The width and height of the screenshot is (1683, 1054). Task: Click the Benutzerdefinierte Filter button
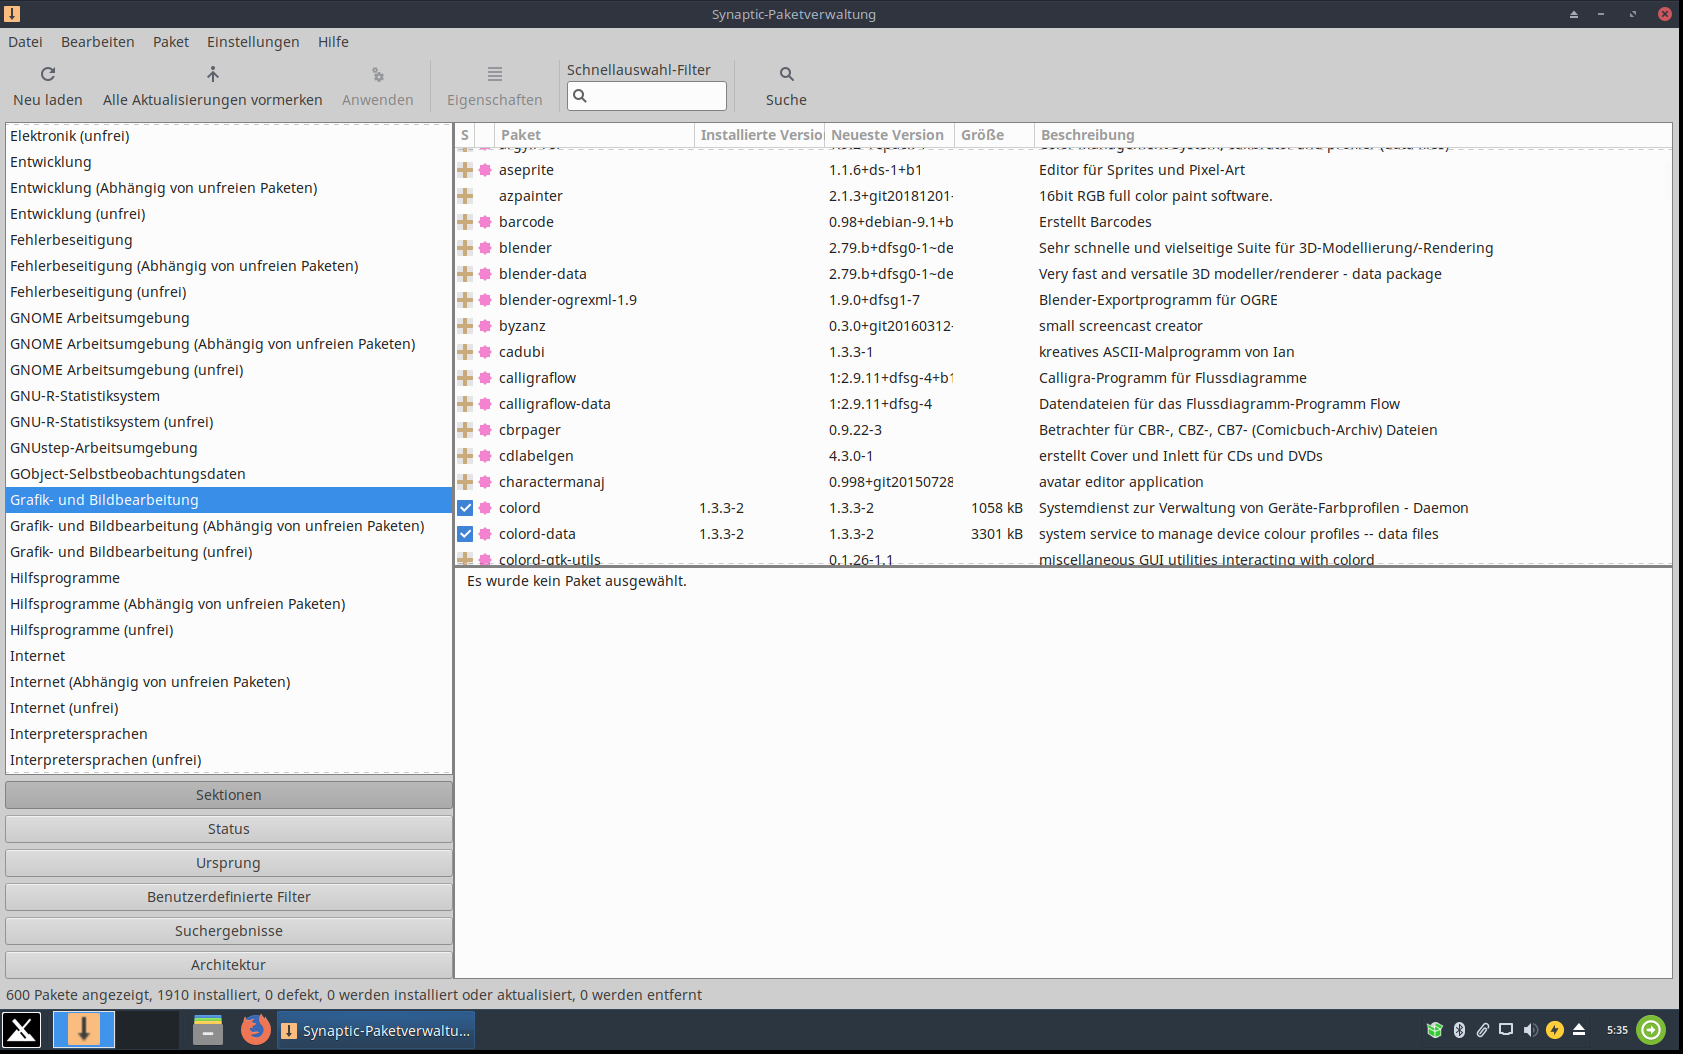pos(228,897)
